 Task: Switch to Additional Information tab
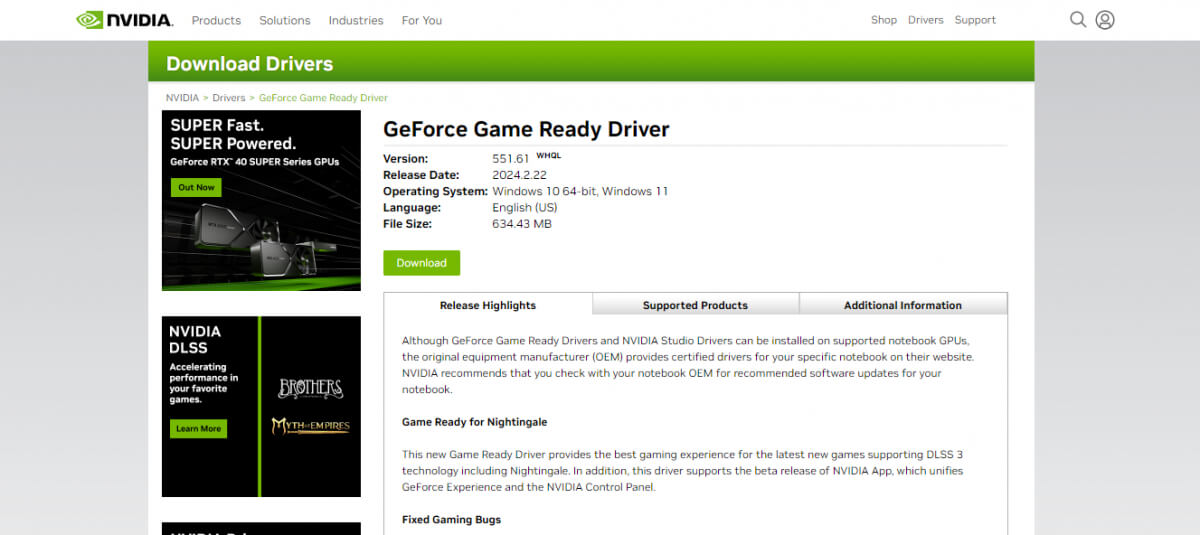903,305
